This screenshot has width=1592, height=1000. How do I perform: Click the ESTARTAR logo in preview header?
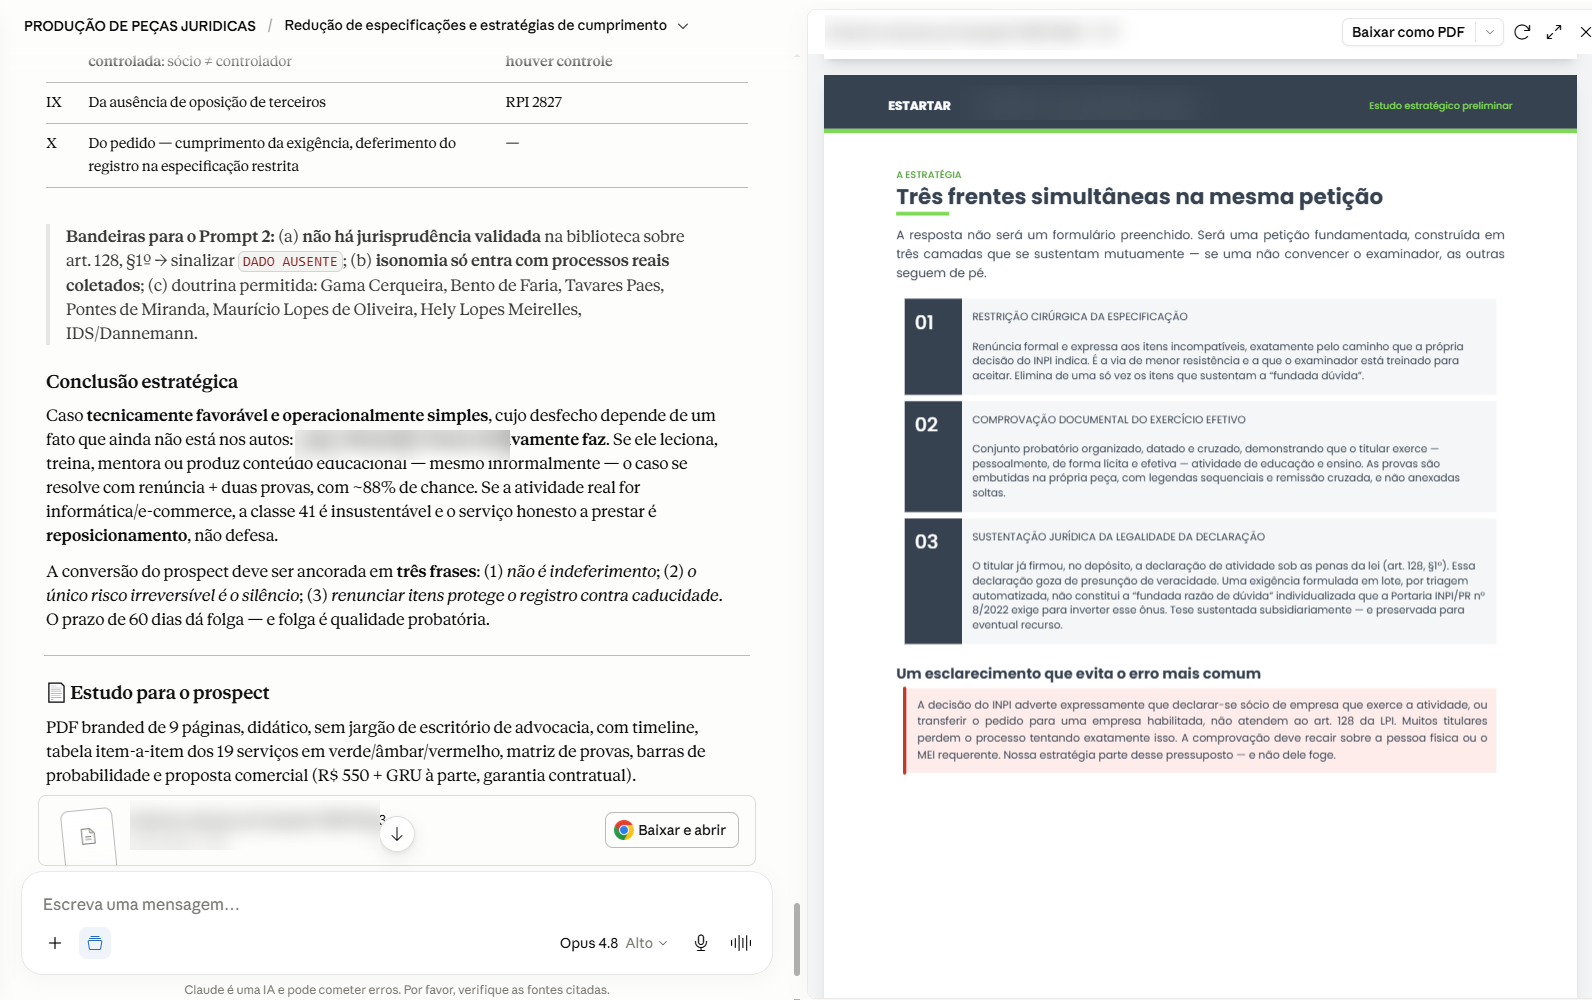click(x=919, y=106)
